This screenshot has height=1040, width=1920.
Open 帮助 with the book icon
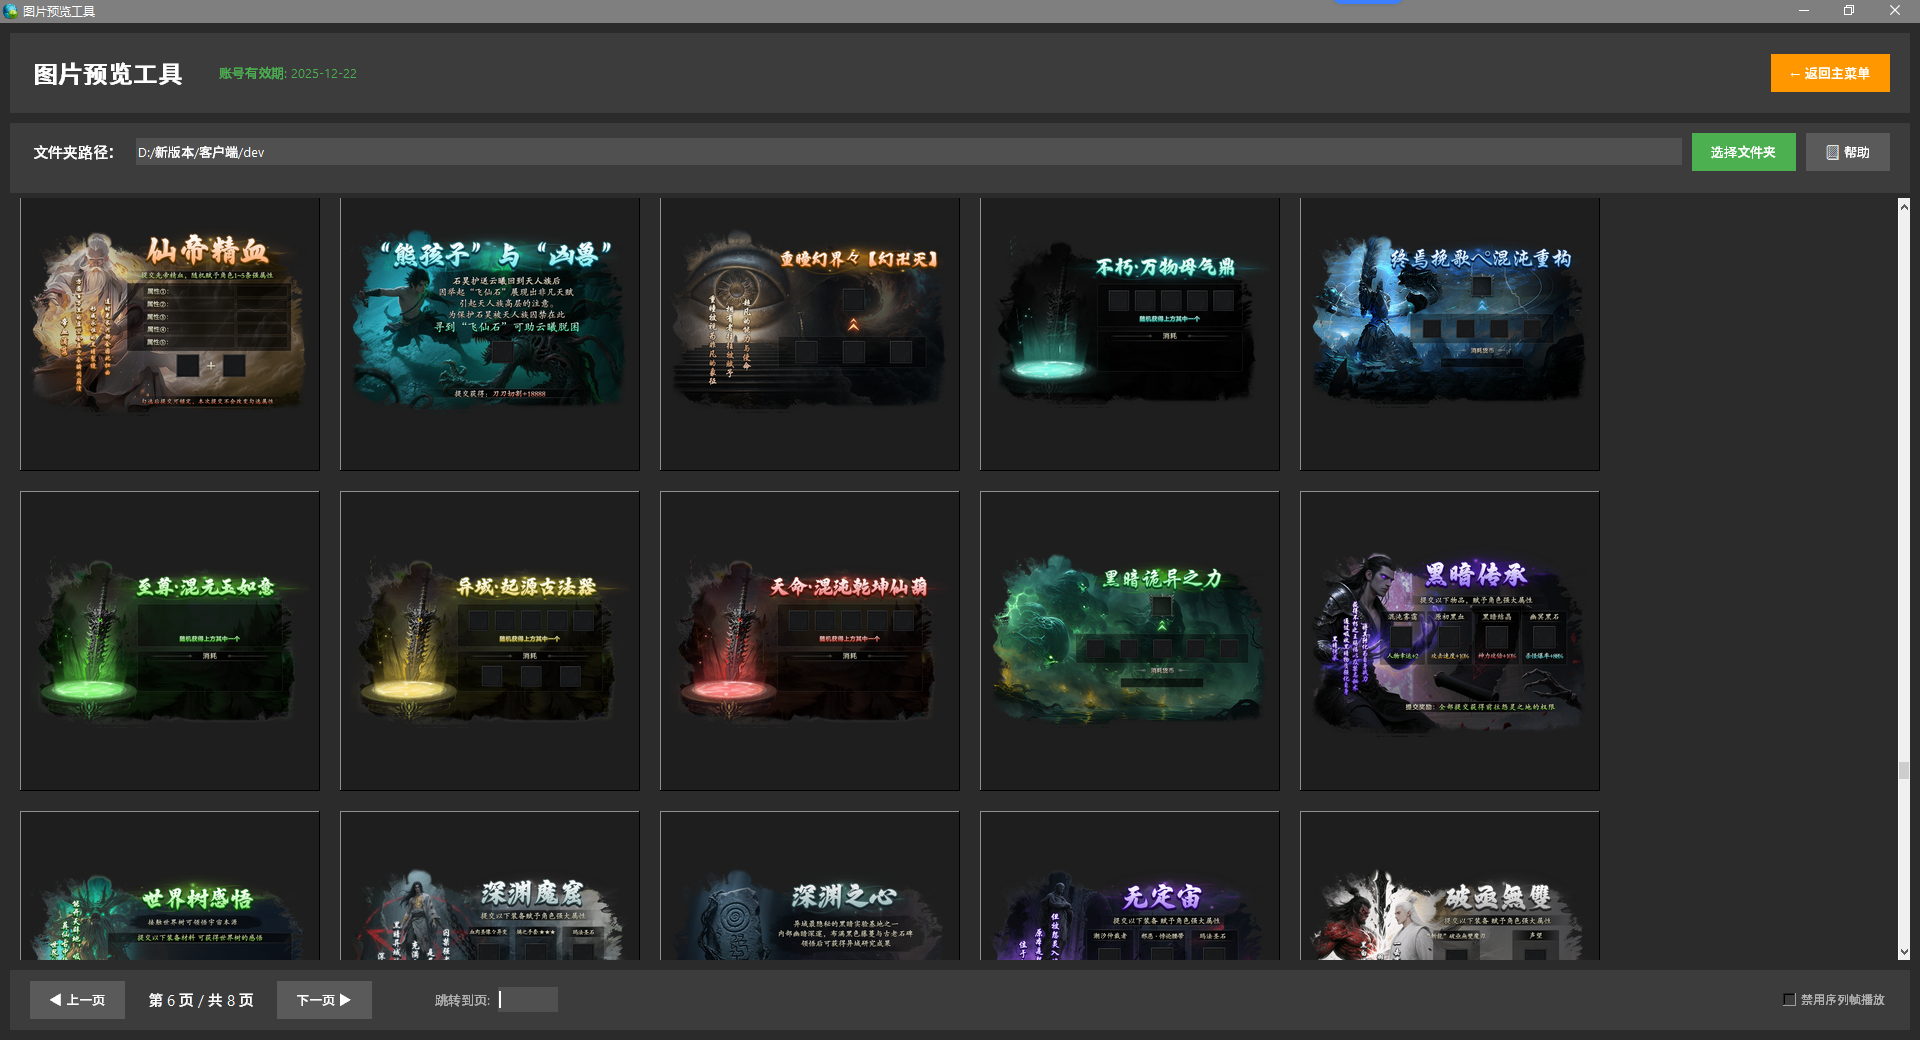coord(1847,152)
